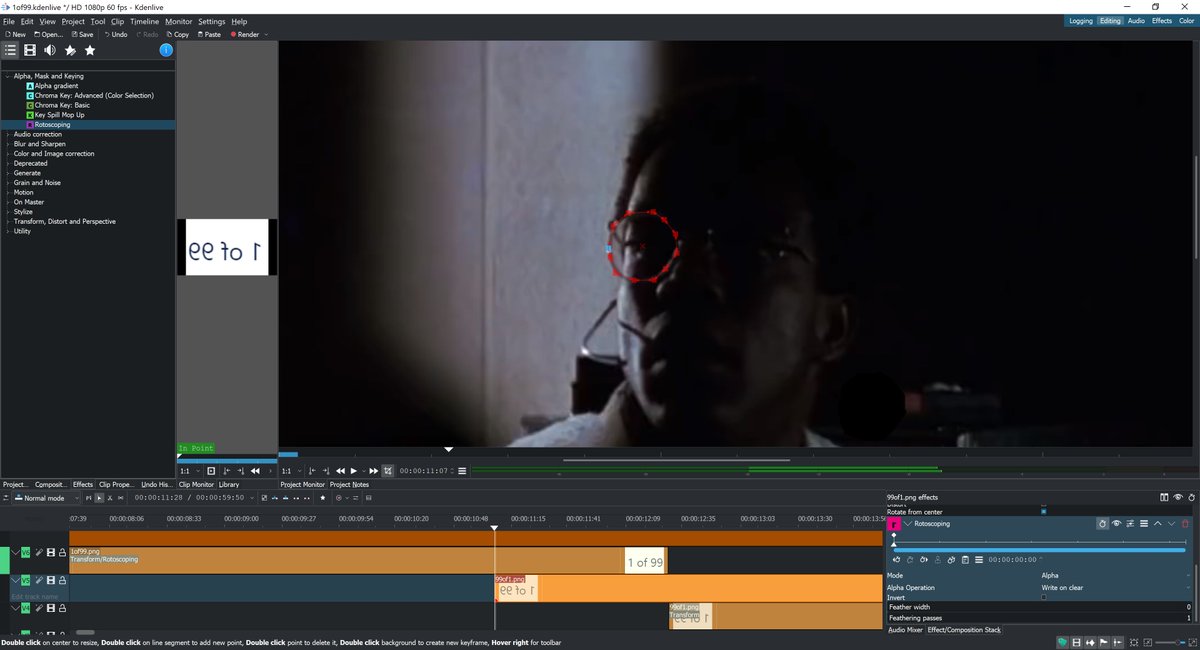The image size is (1200, 650).
Task: Filter effects to video effects only
Action: (30, 50)
